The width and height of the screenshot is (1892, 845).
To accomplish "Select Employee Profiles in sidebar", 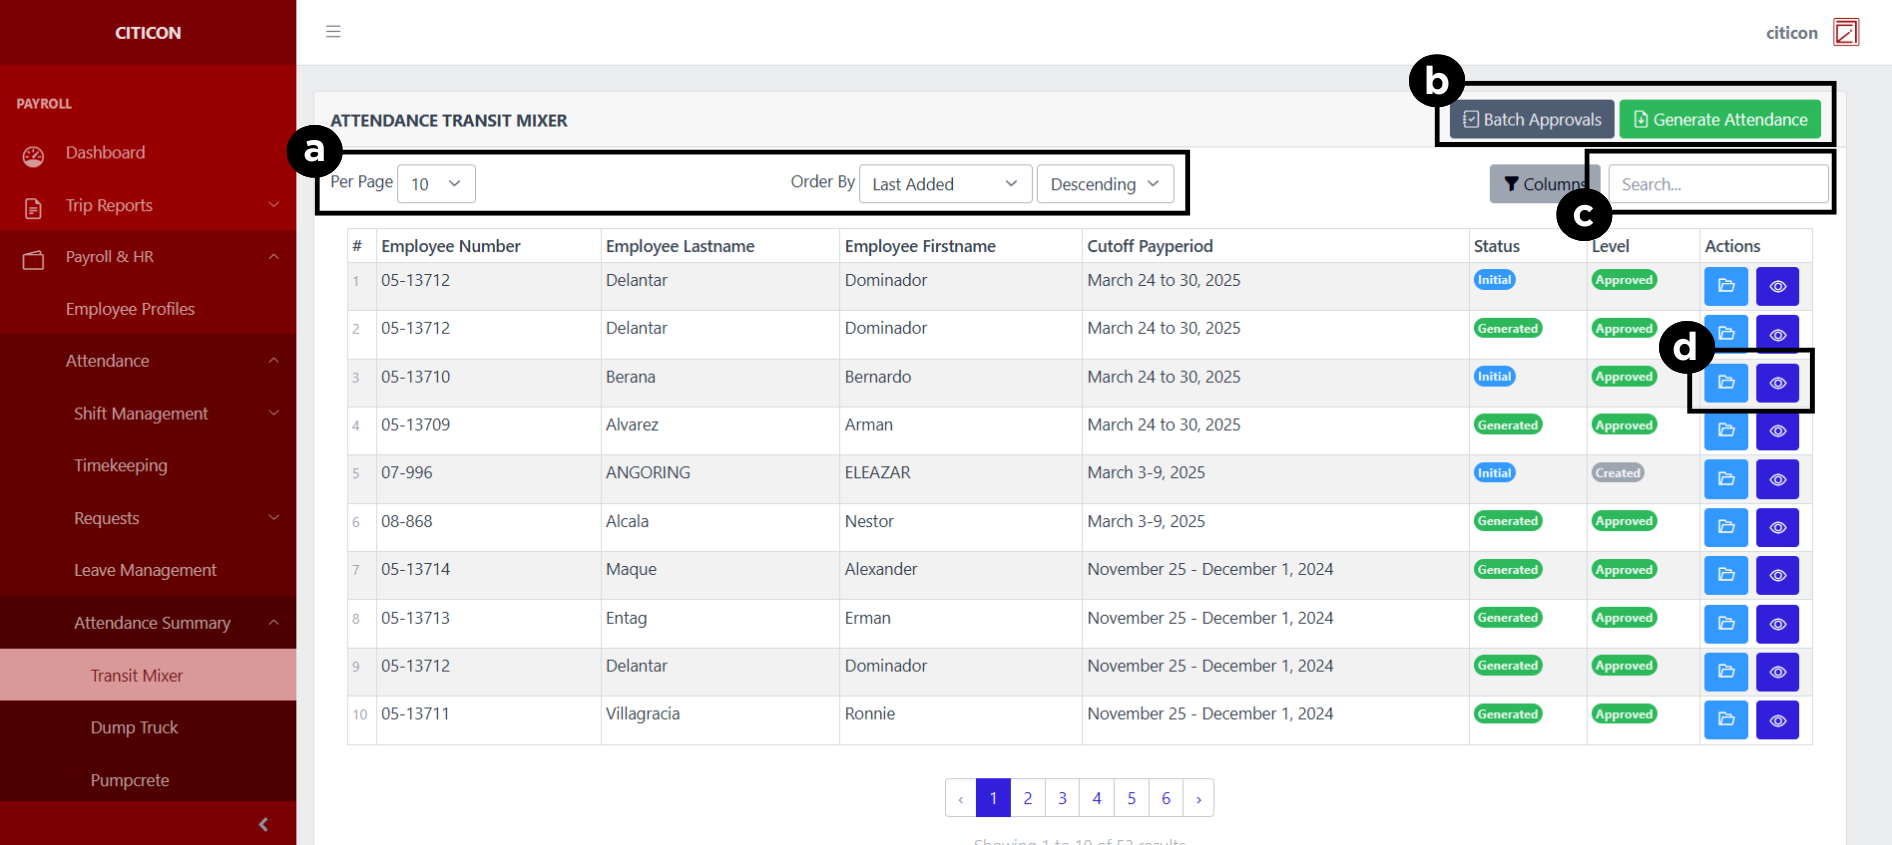I will (x=130, y=309).
